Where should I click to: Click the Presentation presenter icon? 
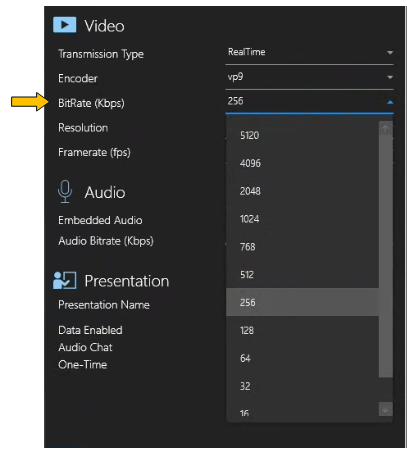pyautogui.click(x=65, y=280)
